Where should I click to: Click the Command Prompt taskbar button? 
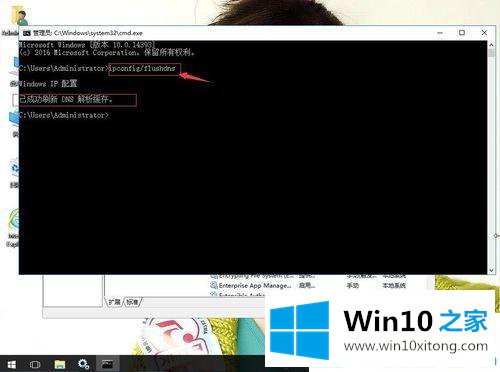107,364
